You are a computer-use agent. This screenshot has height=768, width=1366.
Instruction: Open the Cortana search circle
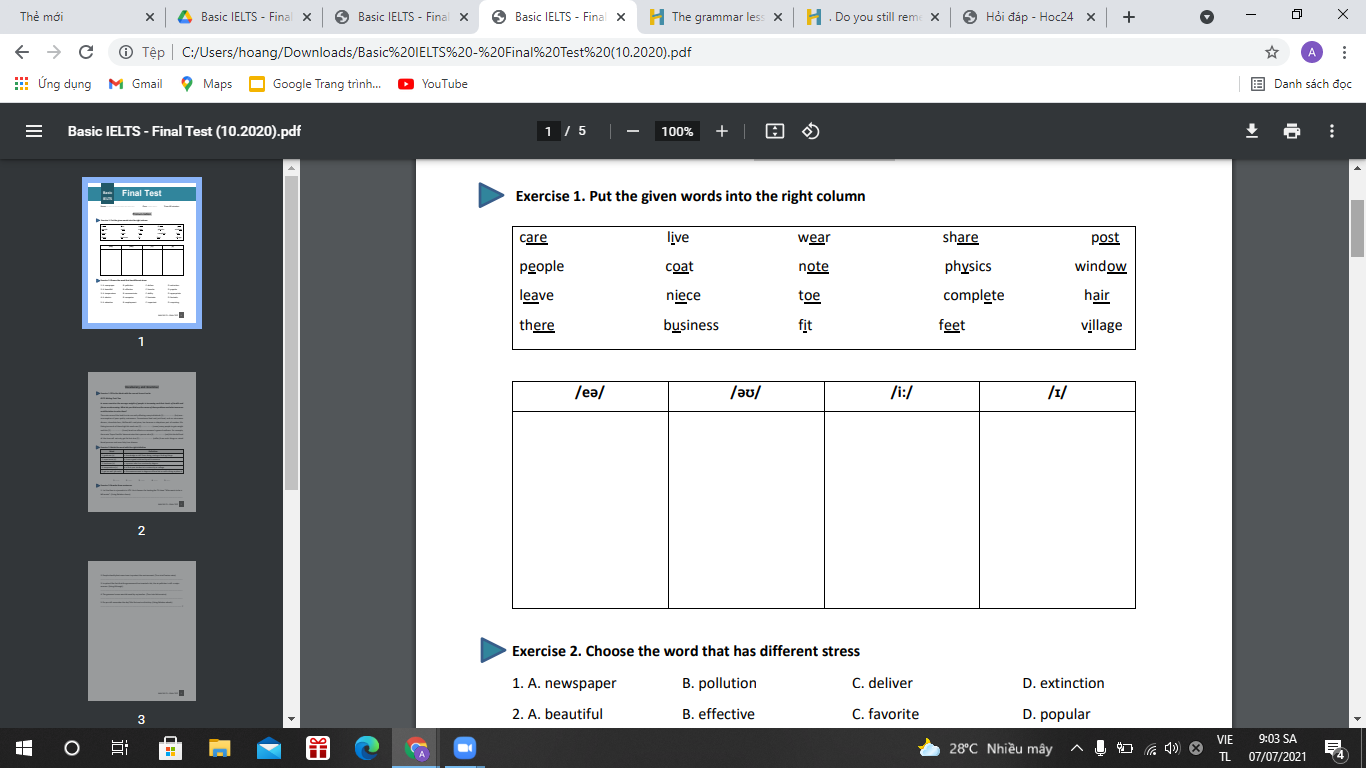pyautogui.click(x=71, y=747)
